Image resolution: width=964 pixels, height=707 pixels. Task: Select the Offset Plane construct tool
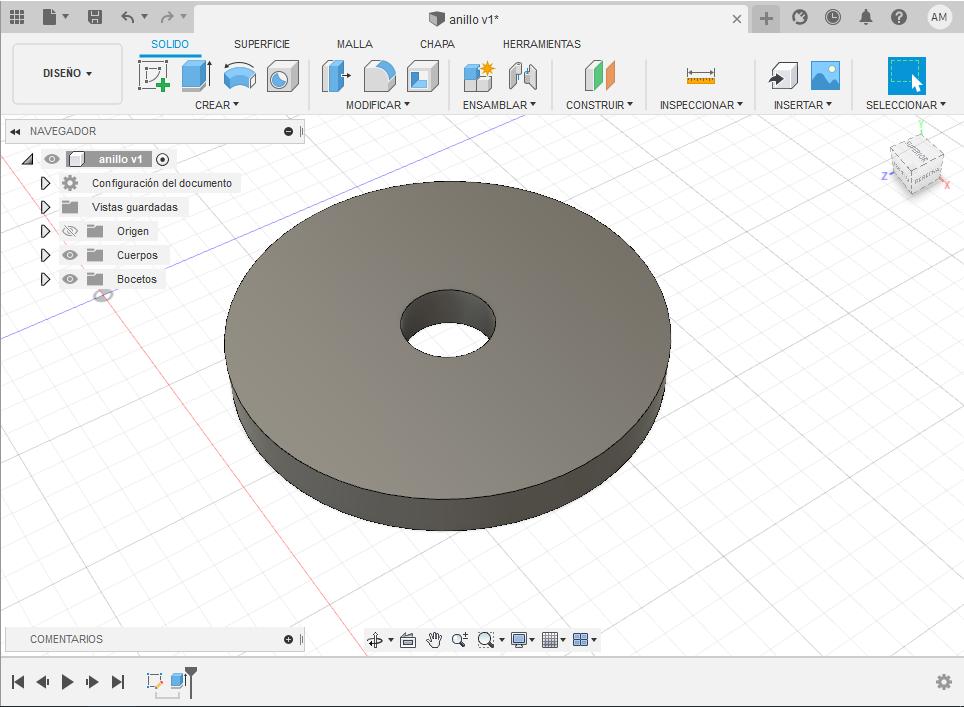click(x=599, y=76)
